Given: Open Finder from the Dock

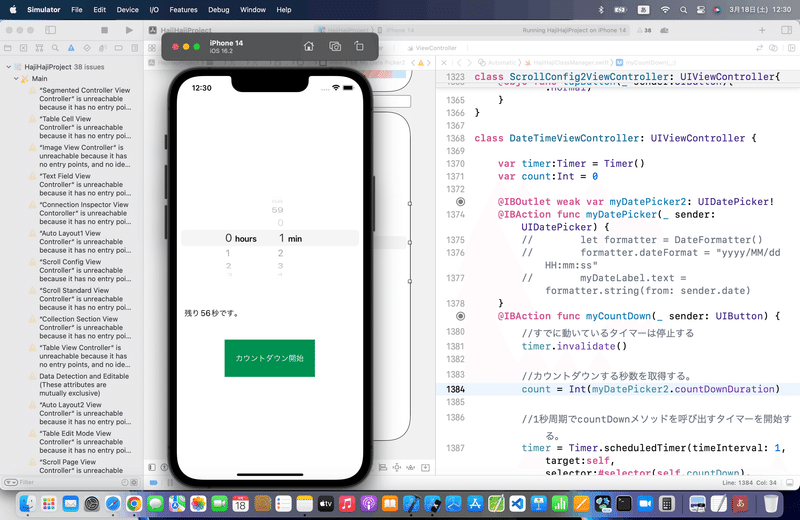Looking at the screenshot, I should 27,504.
